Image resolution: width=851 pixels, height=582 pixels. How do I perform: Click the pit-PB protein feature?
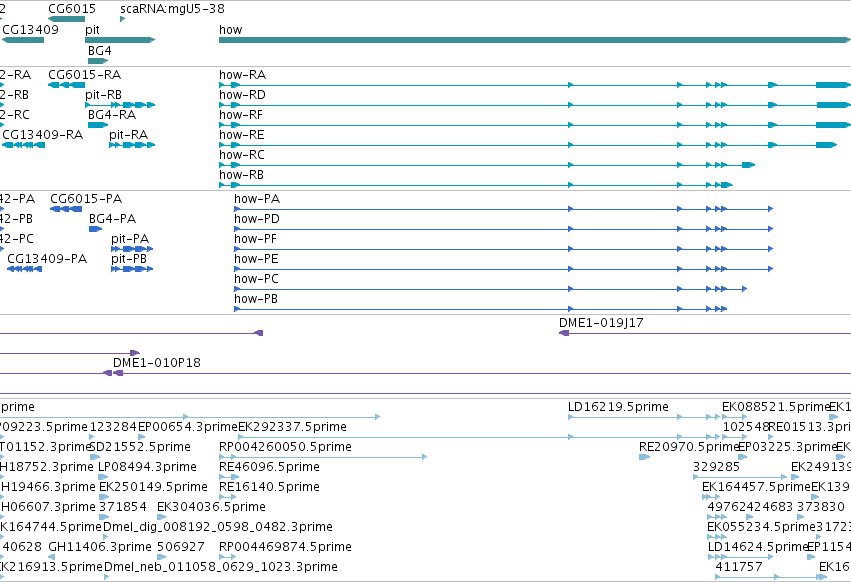[x=132, y=269]
